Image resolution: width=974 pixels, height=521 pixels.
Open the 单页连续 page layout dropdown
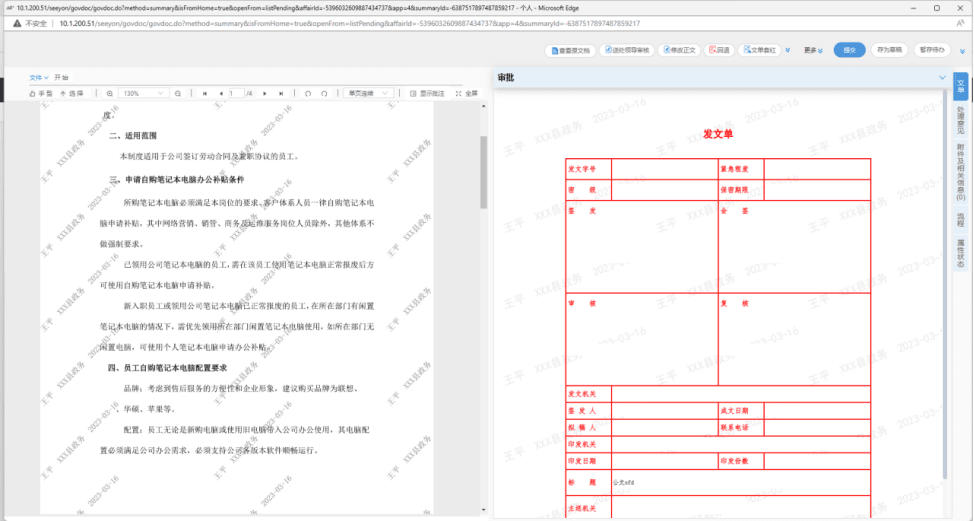tap(367, 93)
